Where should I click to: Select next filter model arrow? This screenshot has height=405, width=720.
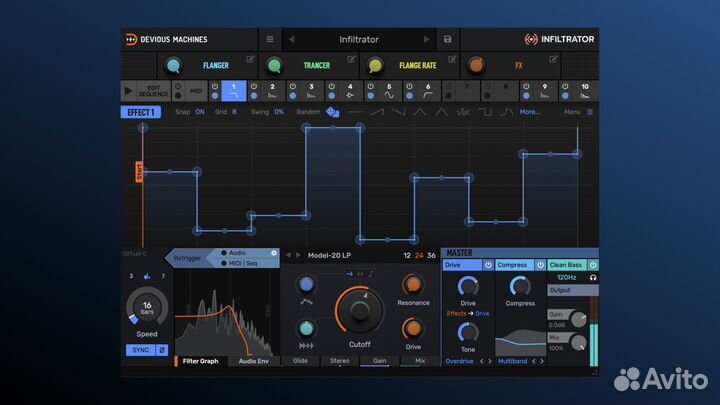click(298, 255)
